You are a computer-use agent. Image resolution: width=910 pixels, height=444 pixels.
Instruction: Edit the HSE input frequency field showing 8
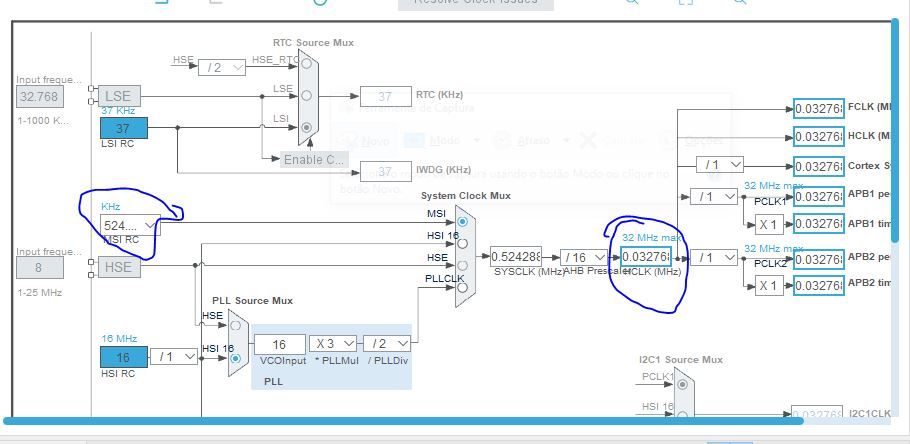tap(39, 268)
